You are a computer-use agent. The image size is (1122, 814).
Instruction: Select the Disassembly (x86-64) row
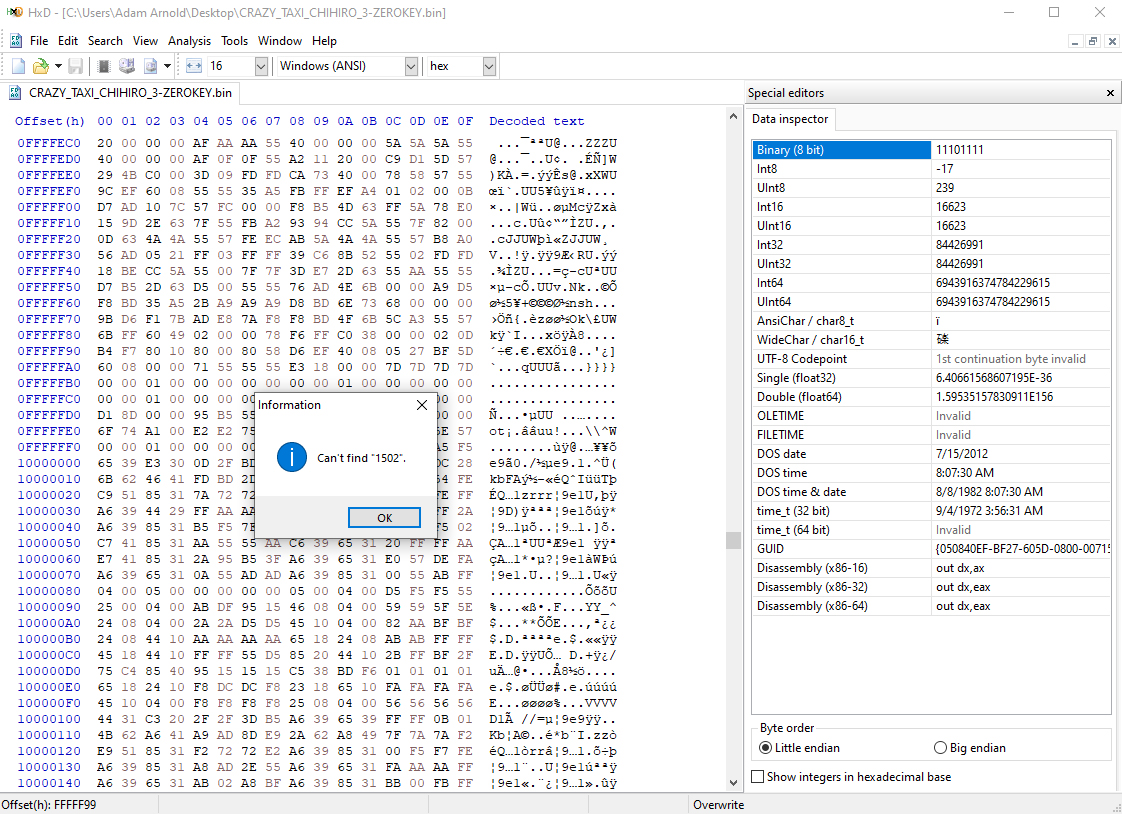(932, 606)
